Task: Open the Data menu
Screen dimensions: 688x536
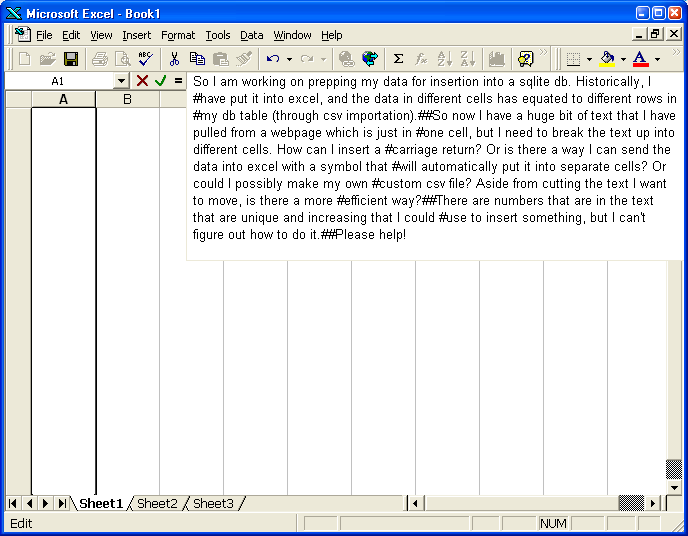Action: pyautogui.click(x=252, y=35)
